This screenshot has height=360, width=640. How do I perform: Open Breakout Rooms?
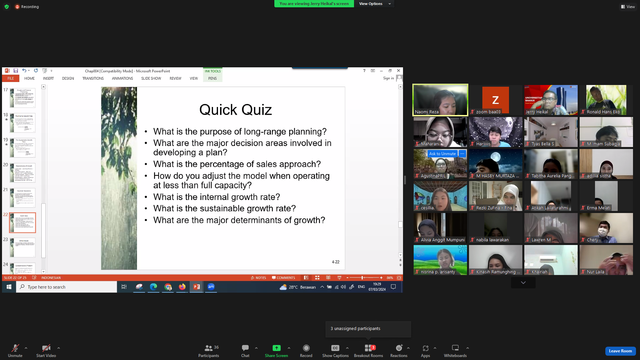[369, 350]
